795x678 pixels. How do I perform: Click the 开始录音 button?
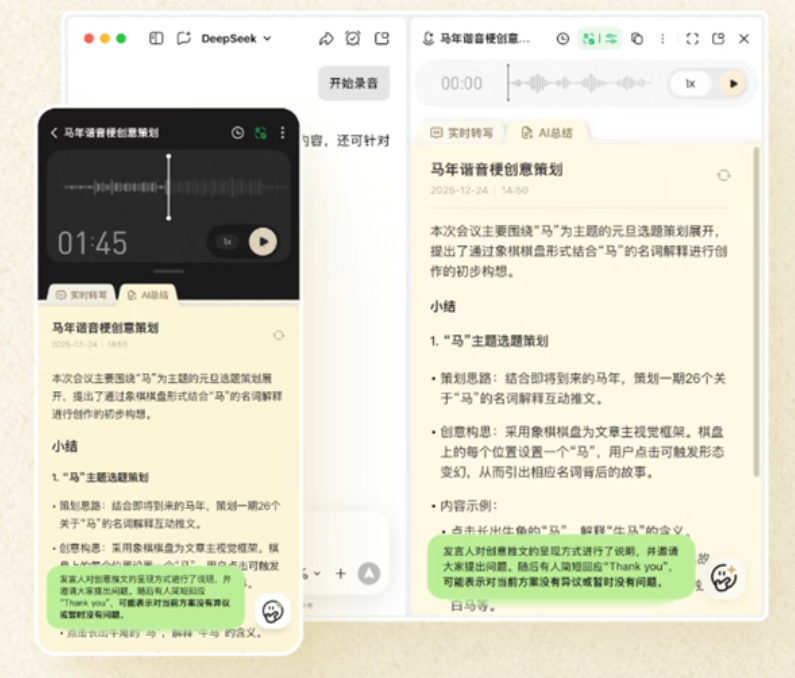(x=354, y=83)
